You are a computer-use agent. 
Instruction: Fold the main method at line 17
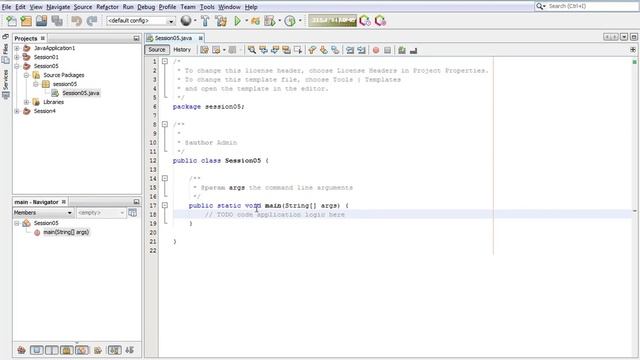[165, 205]
